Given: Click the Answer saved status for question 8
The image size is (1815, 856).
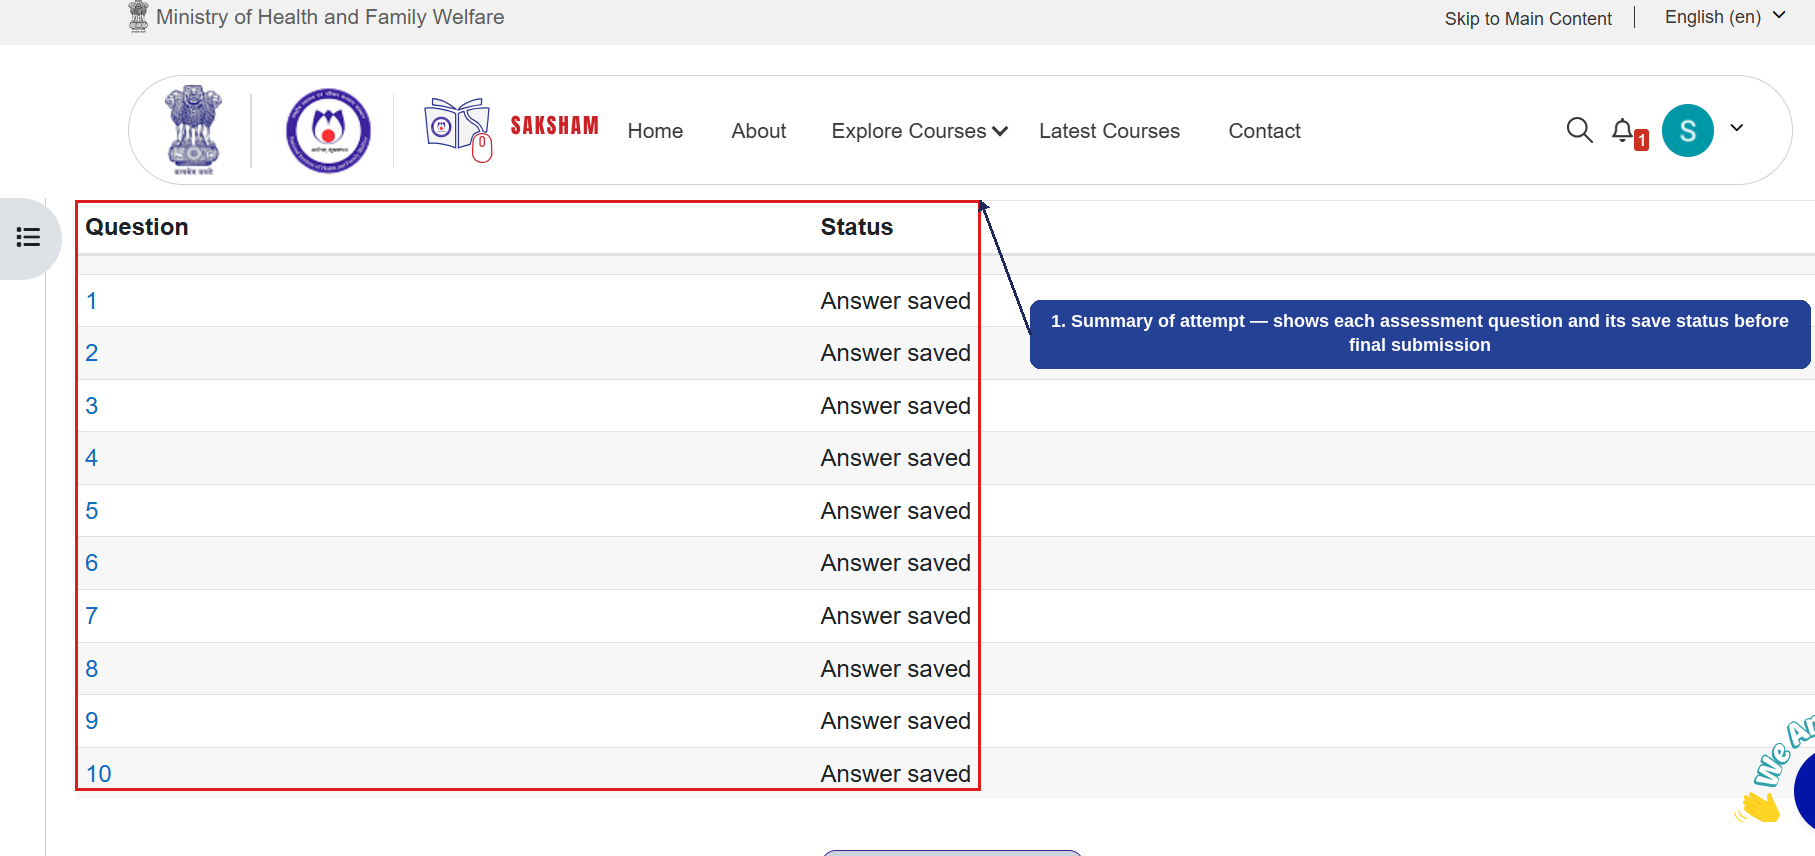Looking at the screenshot, I should click(895, 669).
